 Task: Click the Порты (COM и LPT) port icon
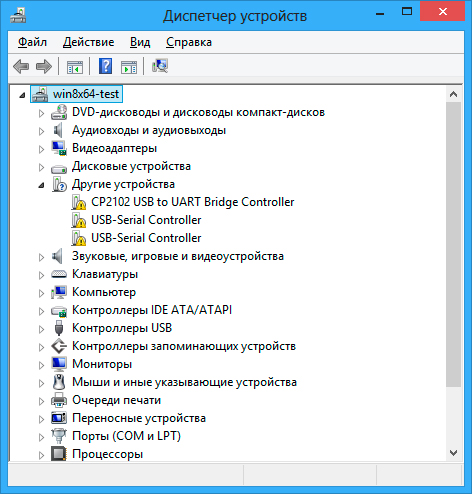tap(59, 436)
